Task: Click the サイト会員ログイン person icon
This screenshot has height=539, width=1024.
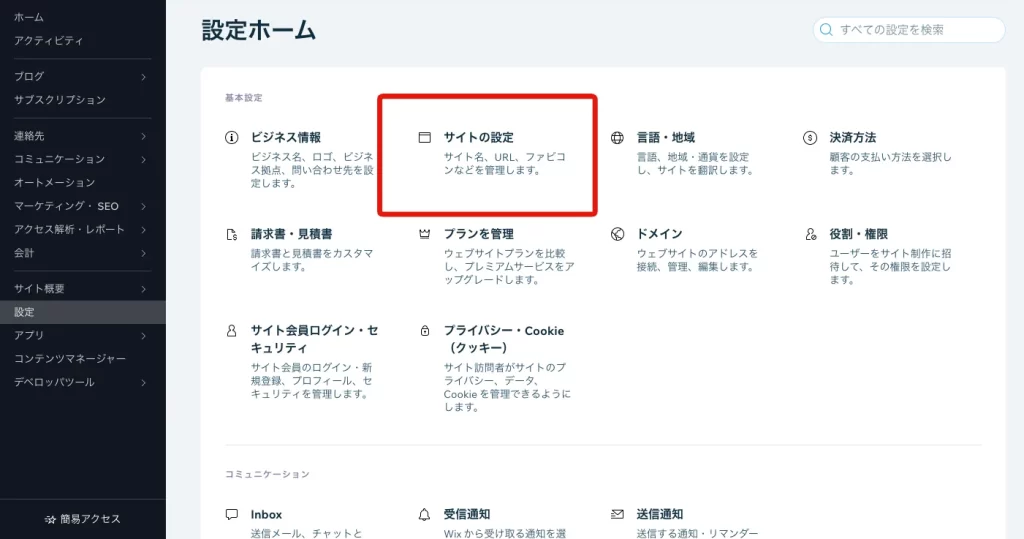Action: click(231, 331)
